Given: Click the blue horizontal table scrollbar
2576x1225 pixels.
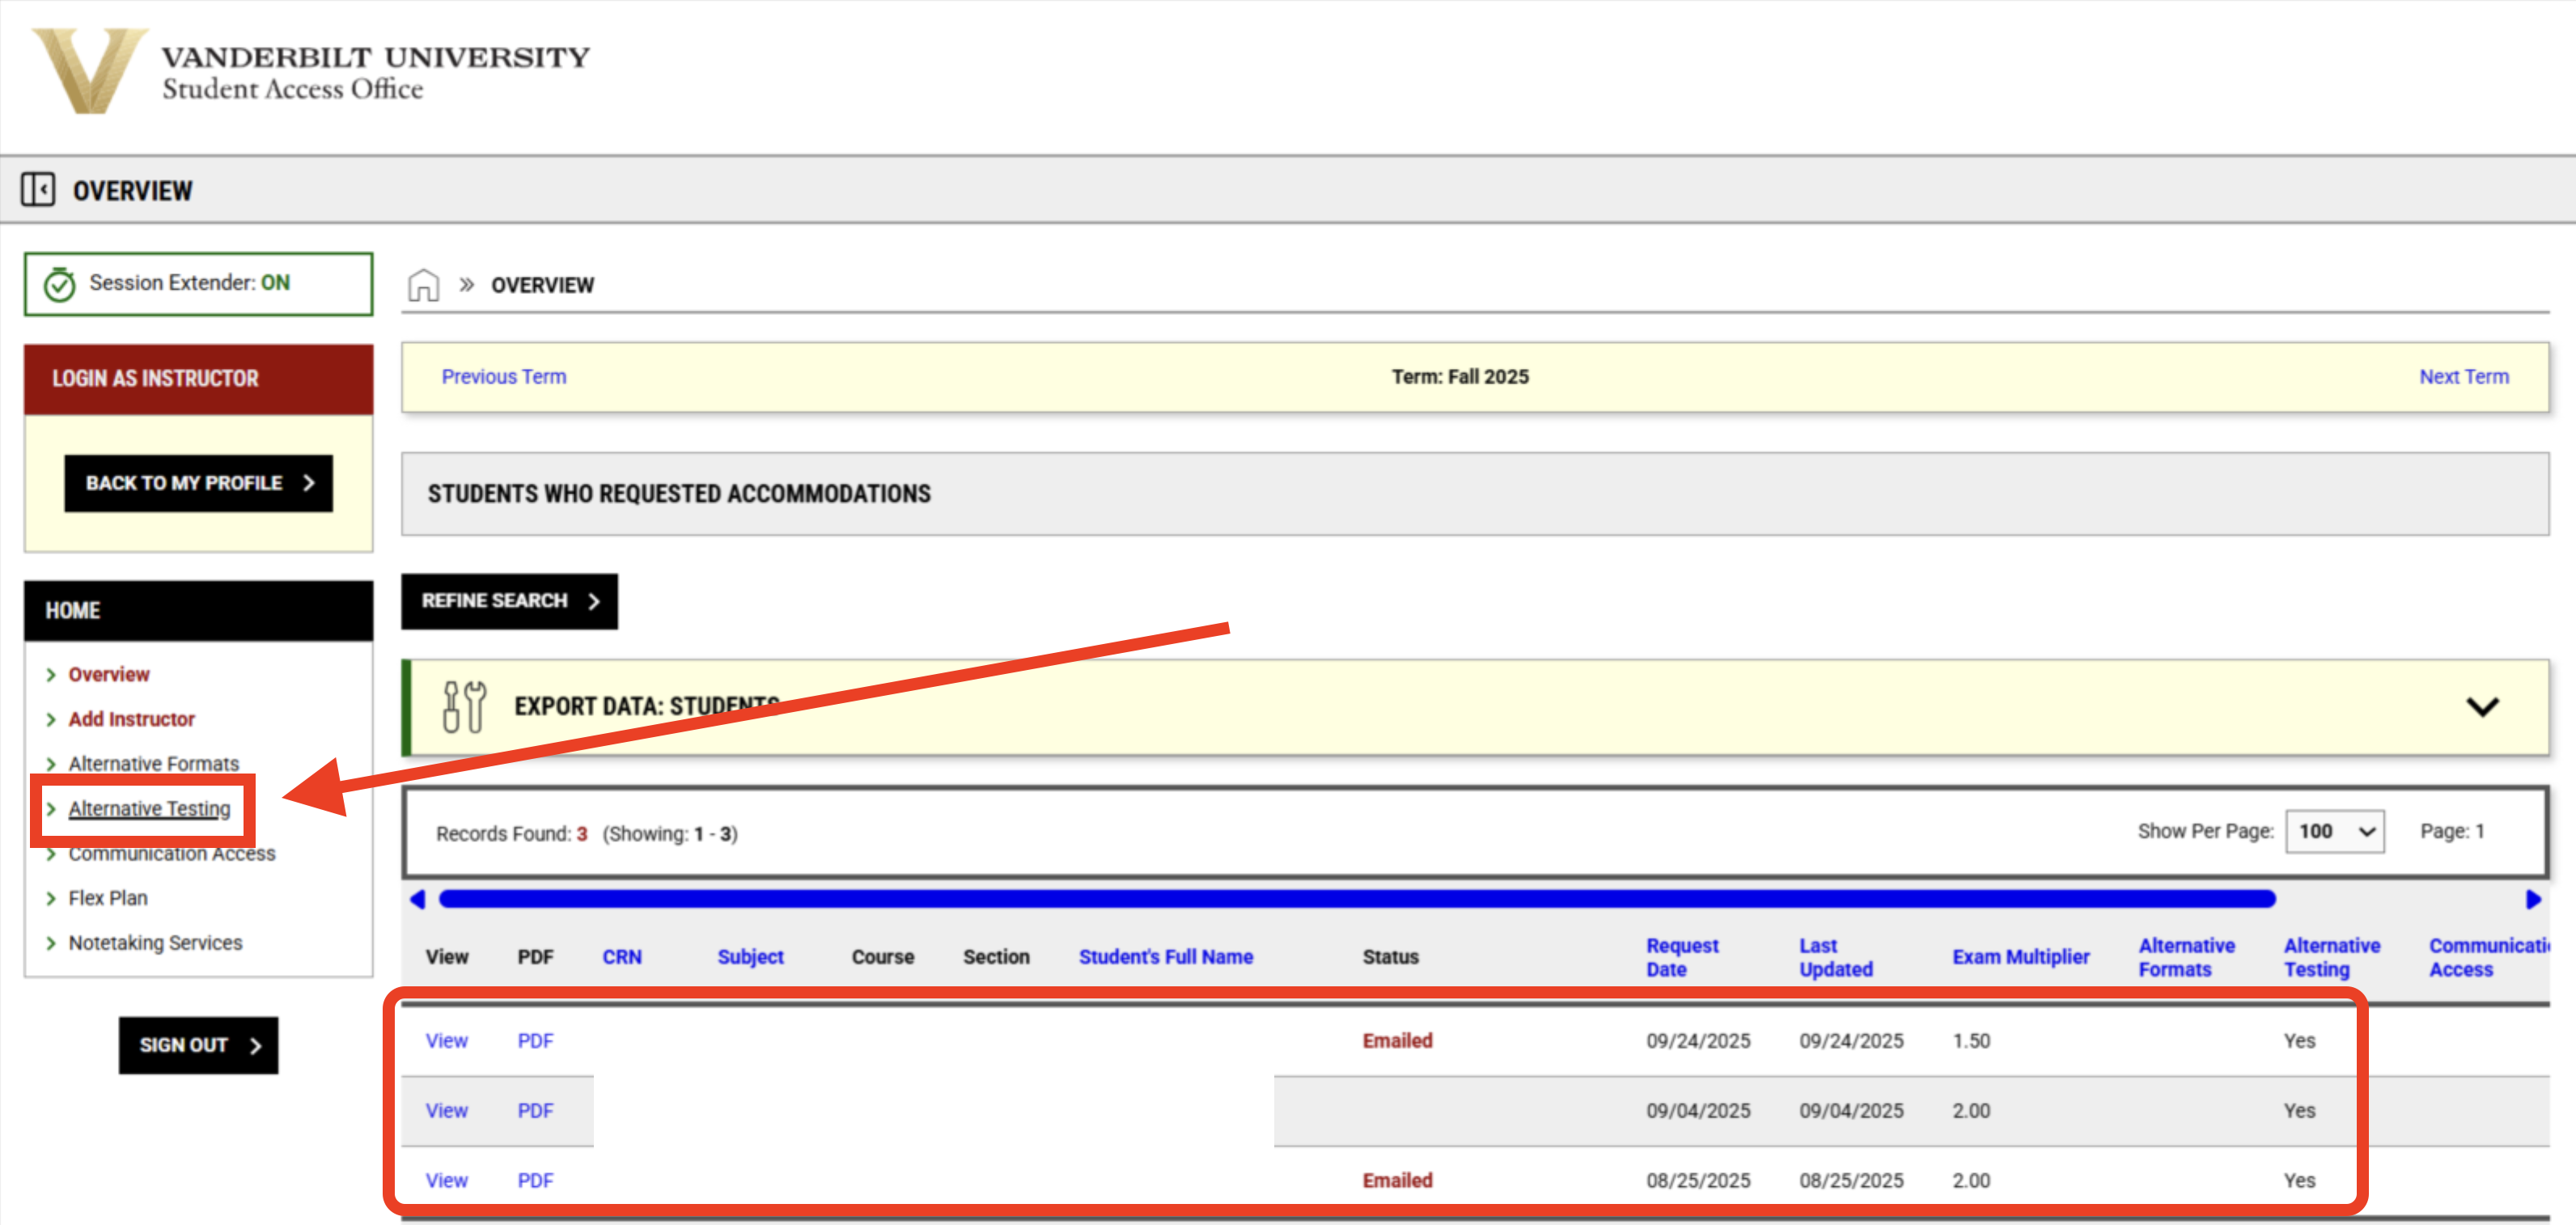Looking at the screenshot, I should tap(1200, 899).
